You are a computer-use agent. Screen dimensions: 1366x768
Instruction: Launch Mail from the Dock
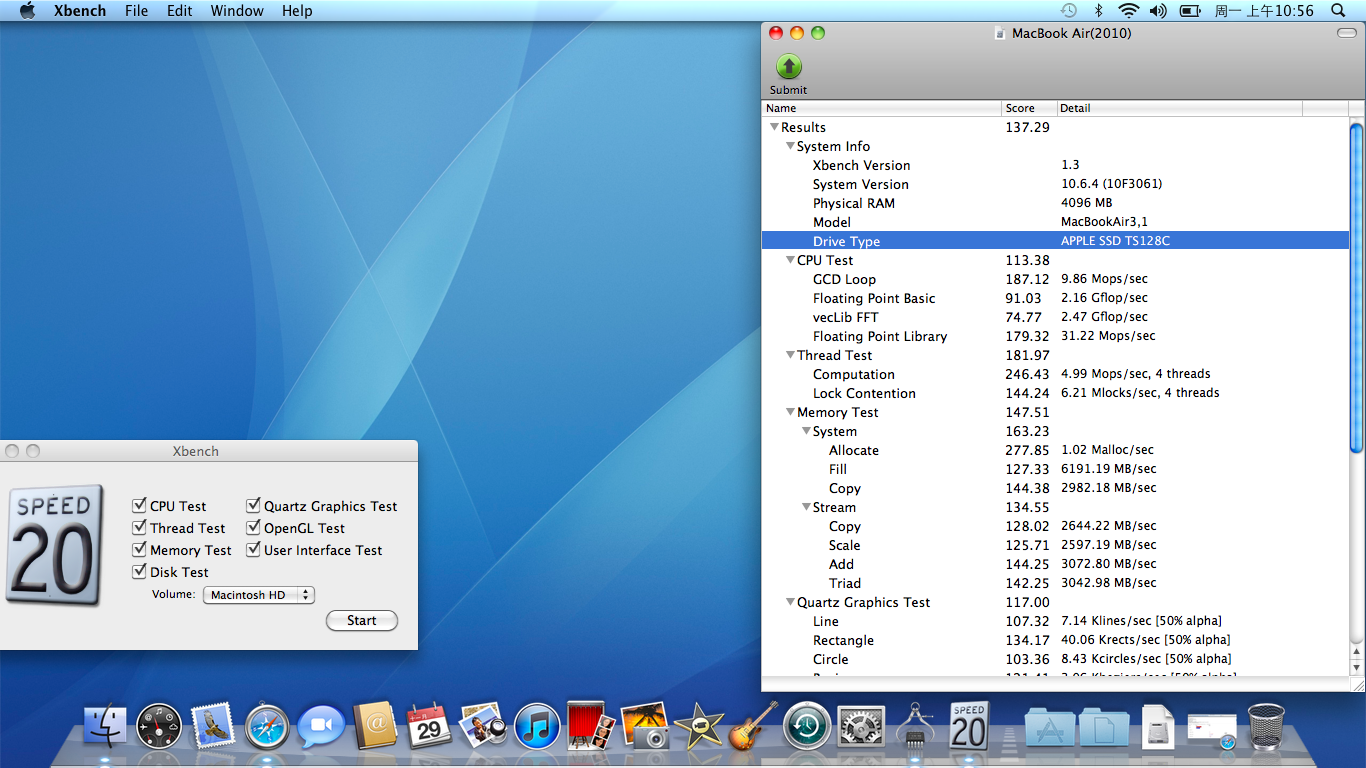tap(213, 727)
